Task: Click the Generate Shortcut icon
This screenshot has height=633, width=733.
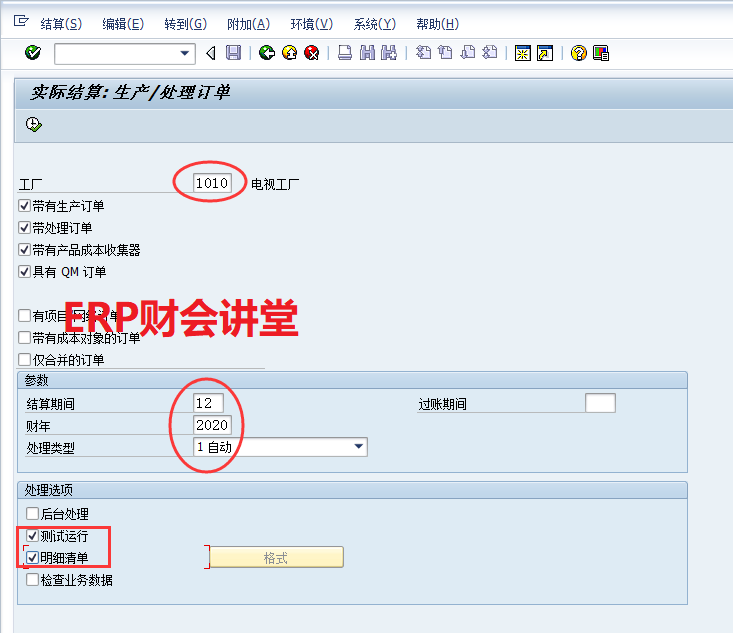Action: (545, 53)
